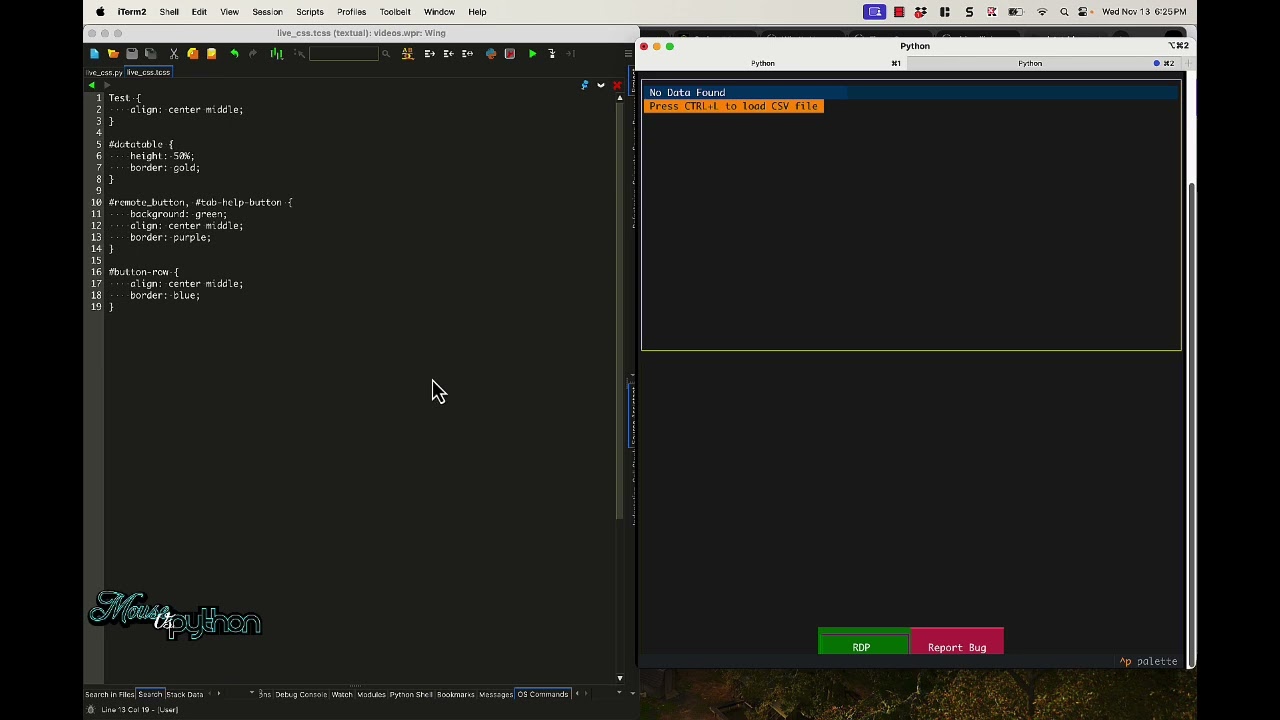Click the Paste icon in Wing toolbar

(211, 54)
